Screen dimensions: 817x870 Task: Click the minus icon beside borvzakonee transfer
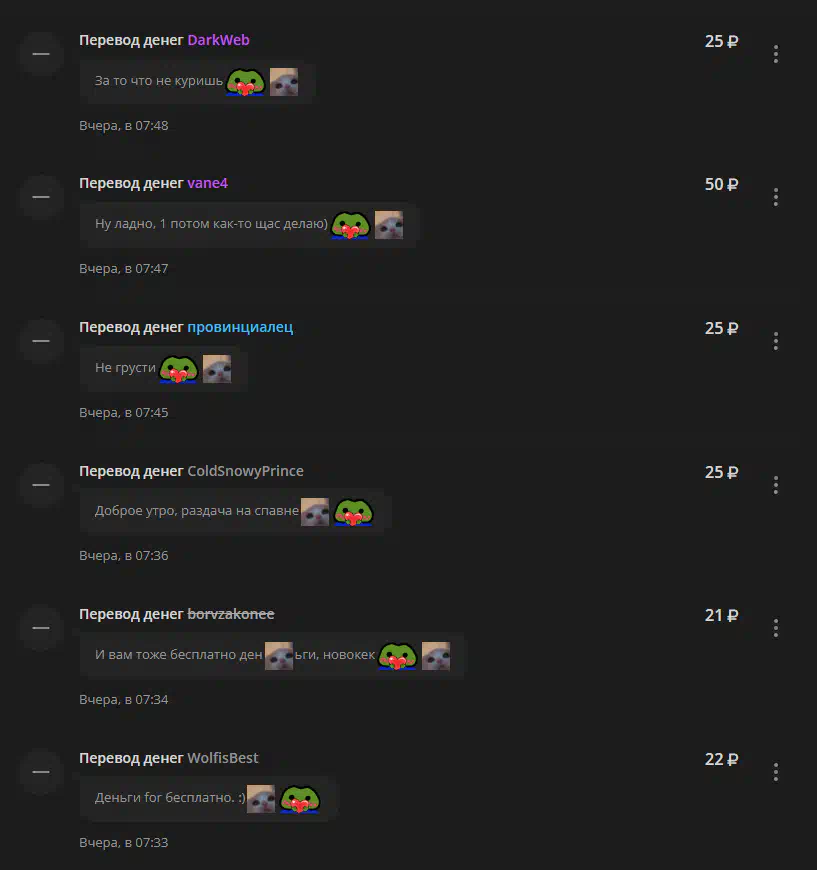(41, 628)
